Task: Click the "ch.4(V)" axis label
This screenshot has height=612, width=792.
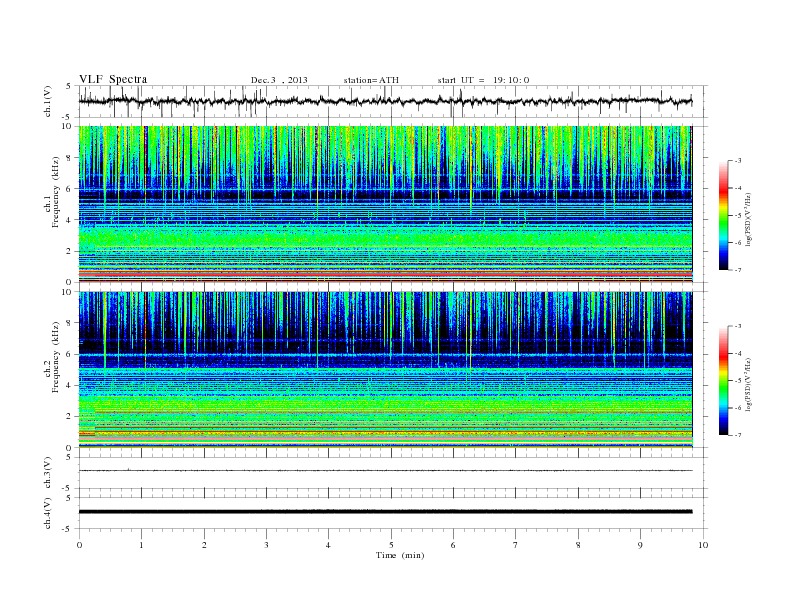Action: coord(48,513)
